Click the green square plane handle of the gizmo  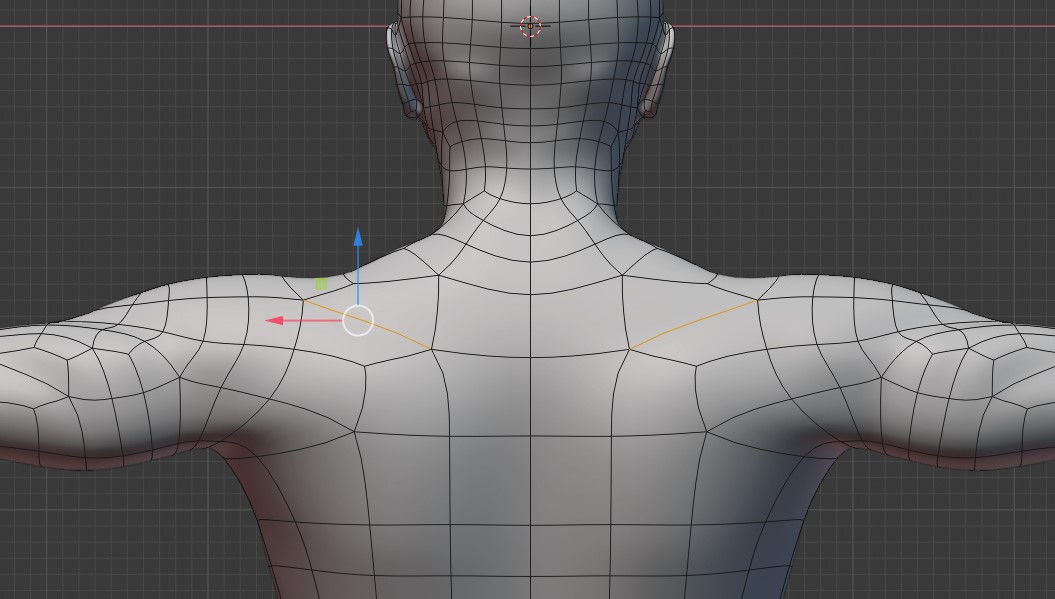(322, 284)
